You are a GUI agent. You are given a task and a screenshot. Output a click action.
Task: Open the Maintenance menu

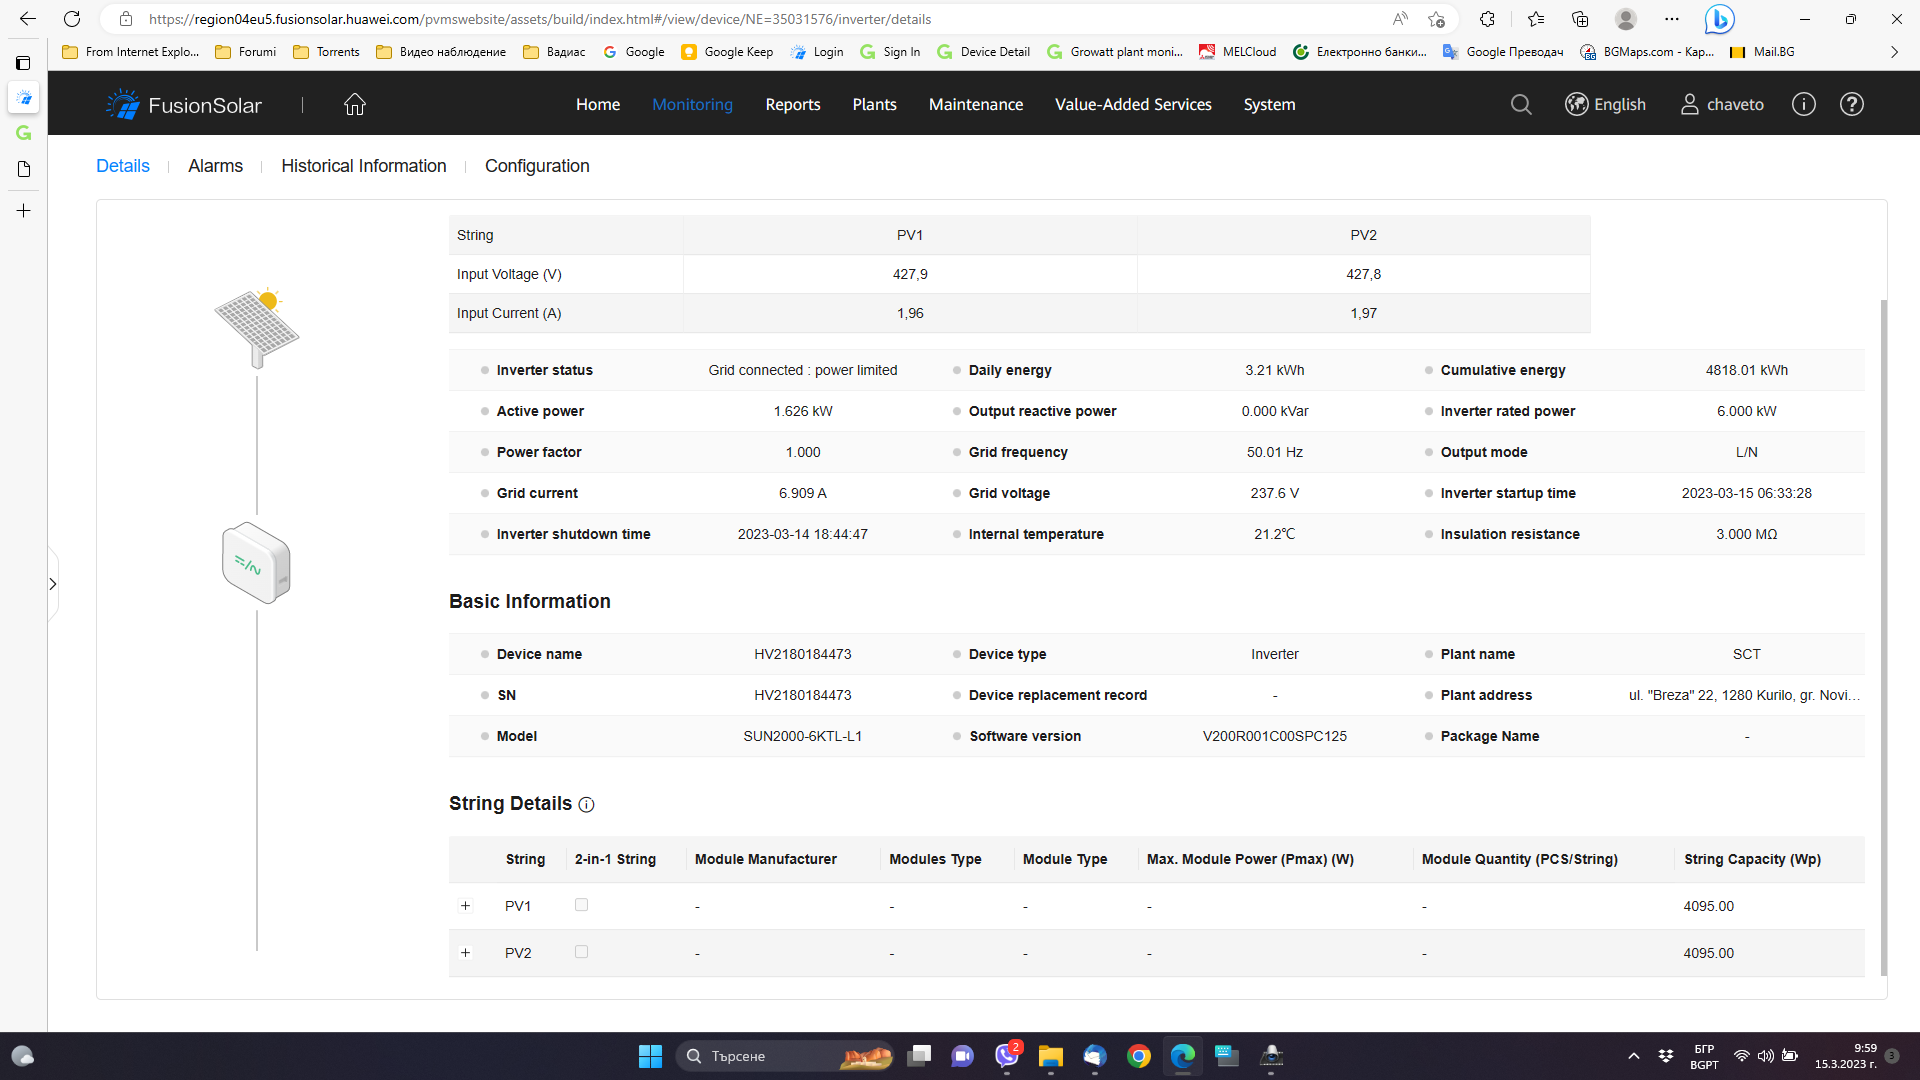[x=975, y=104]
